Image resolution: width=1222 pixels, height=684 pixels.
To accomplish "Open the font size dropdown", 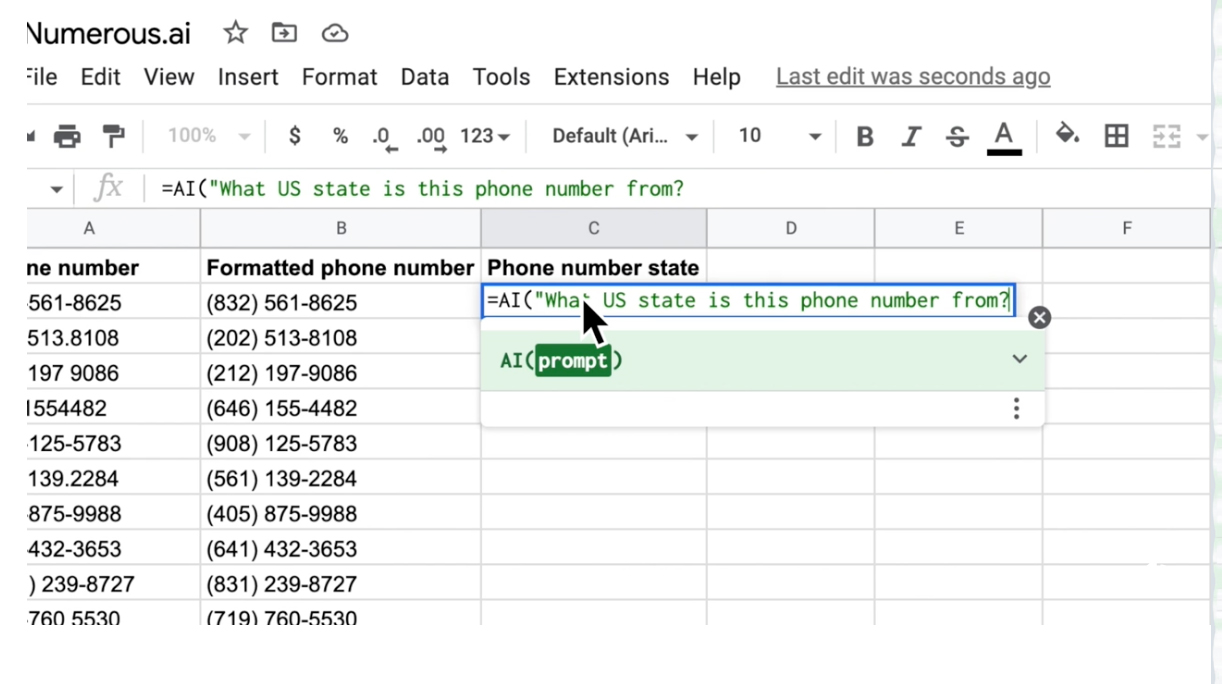I will pyautogui.click(x=775, y=135).
